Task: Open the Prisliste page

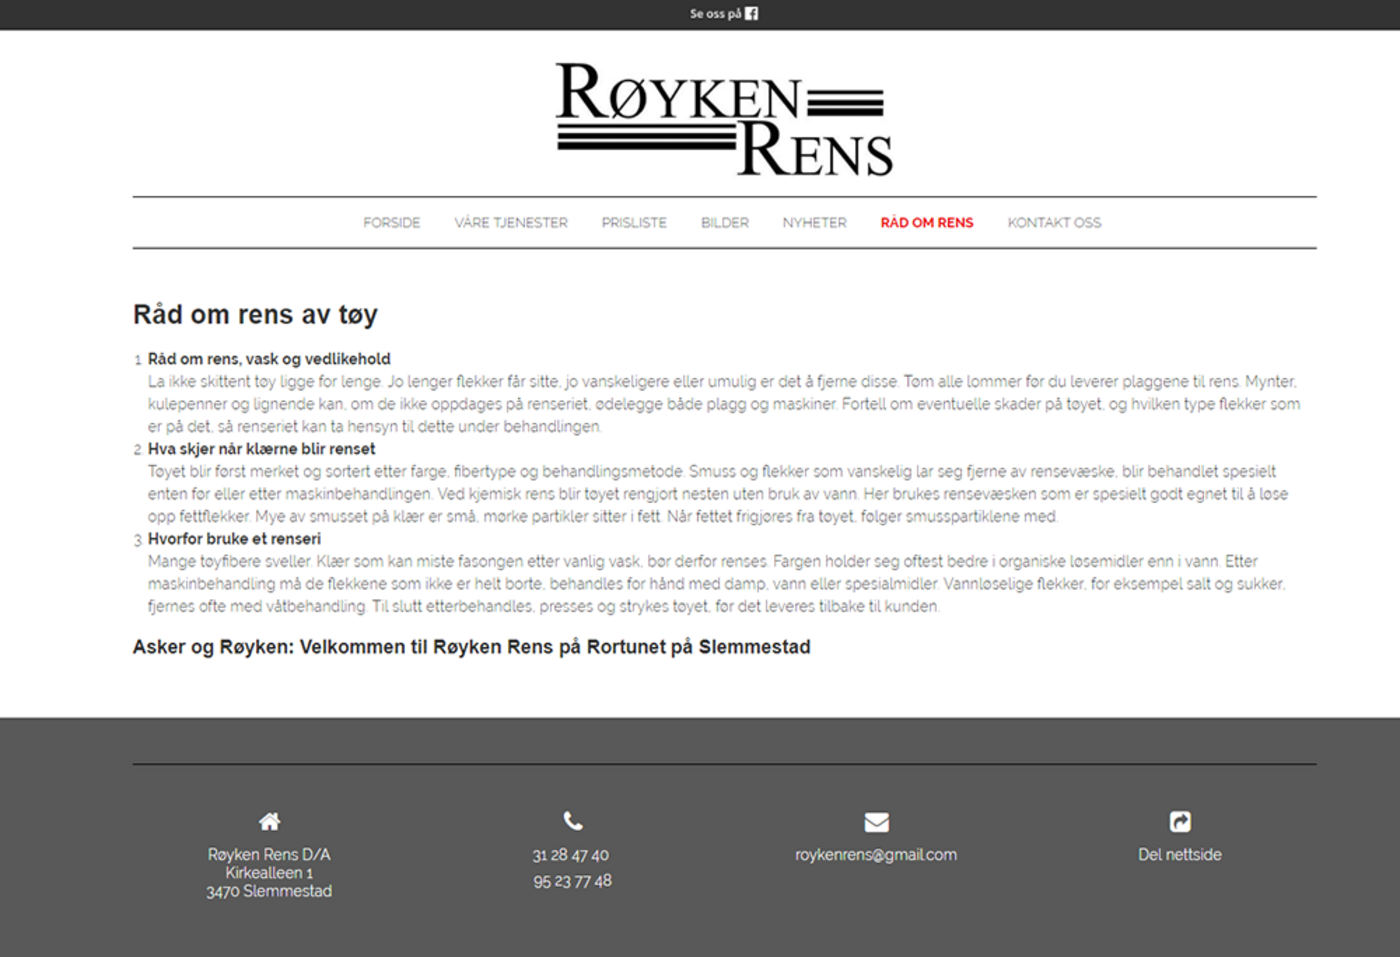Action: click(634, 223)
